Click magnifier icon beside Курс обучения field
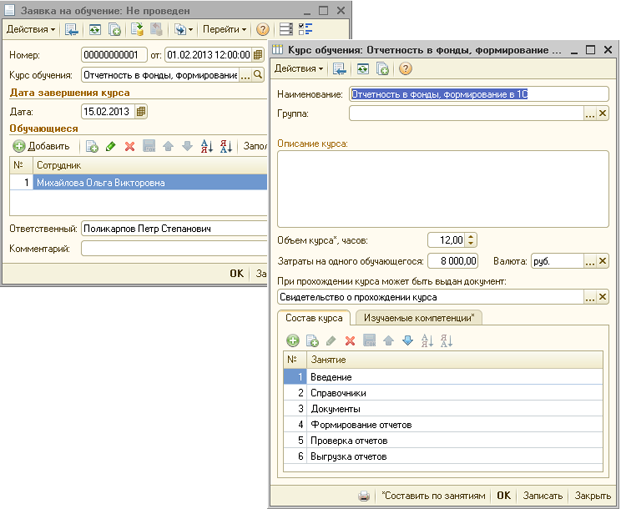Screen dimensions: 621x509 [x=258, y=74]
